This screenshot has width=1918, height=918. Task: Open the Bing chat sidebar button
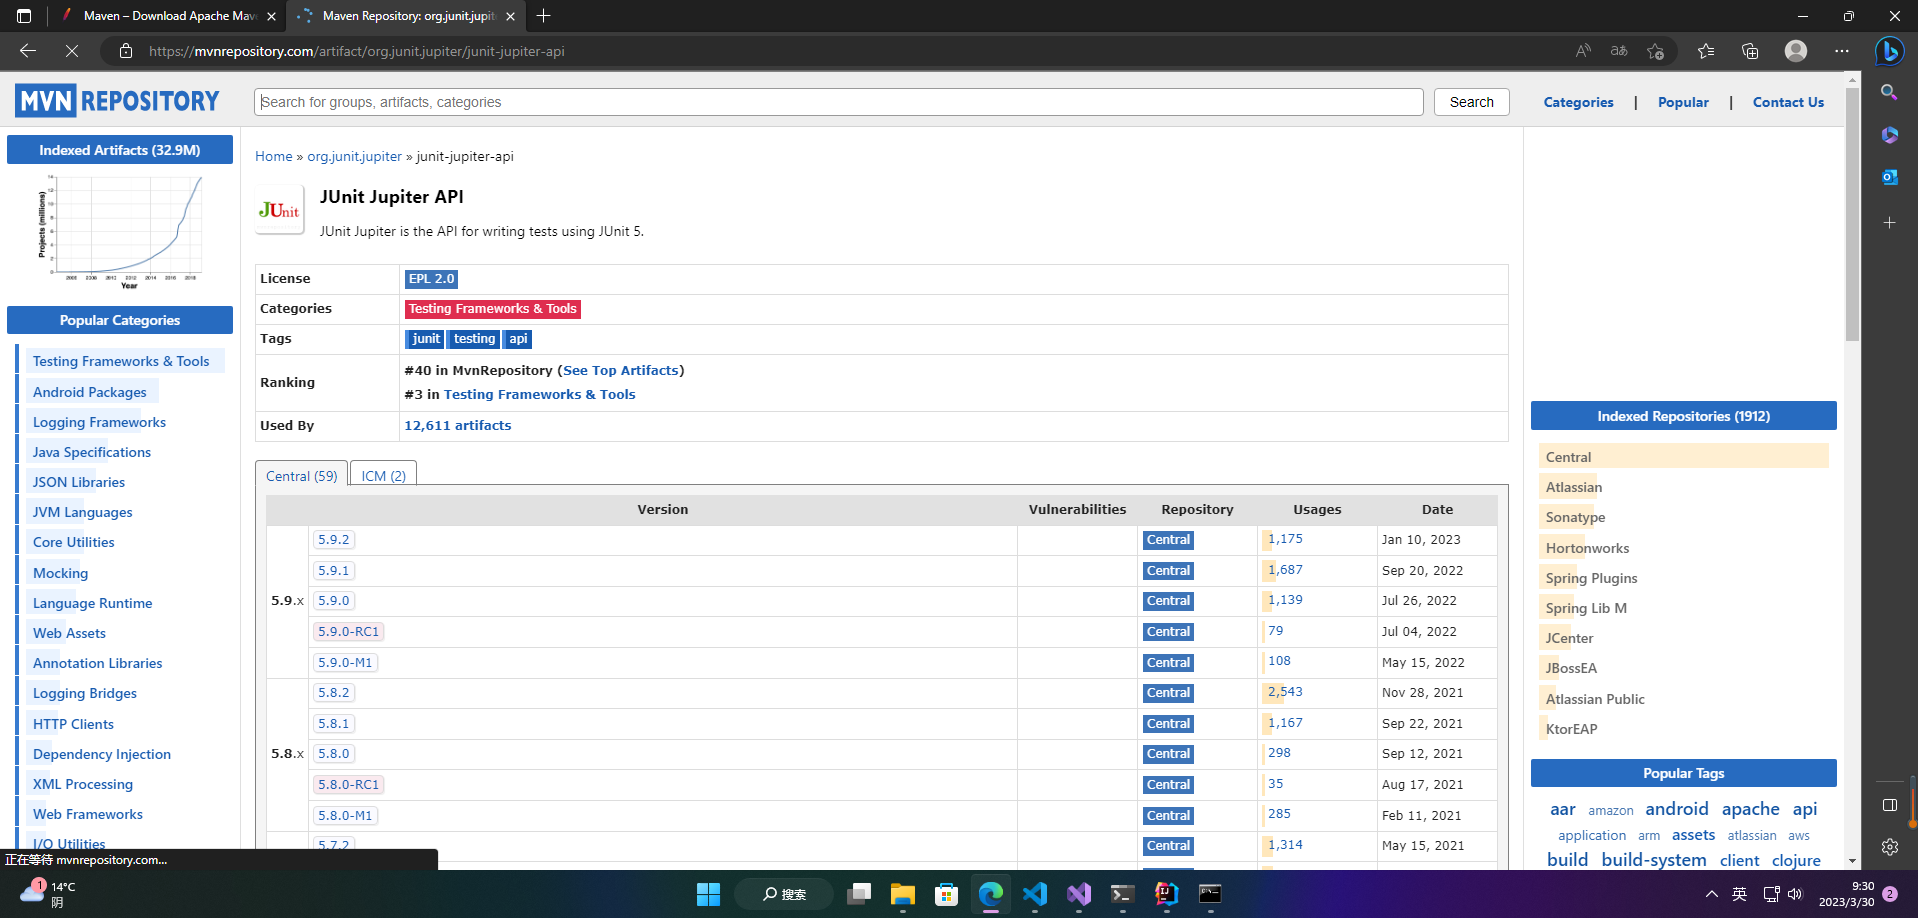tap(1889, 51)
